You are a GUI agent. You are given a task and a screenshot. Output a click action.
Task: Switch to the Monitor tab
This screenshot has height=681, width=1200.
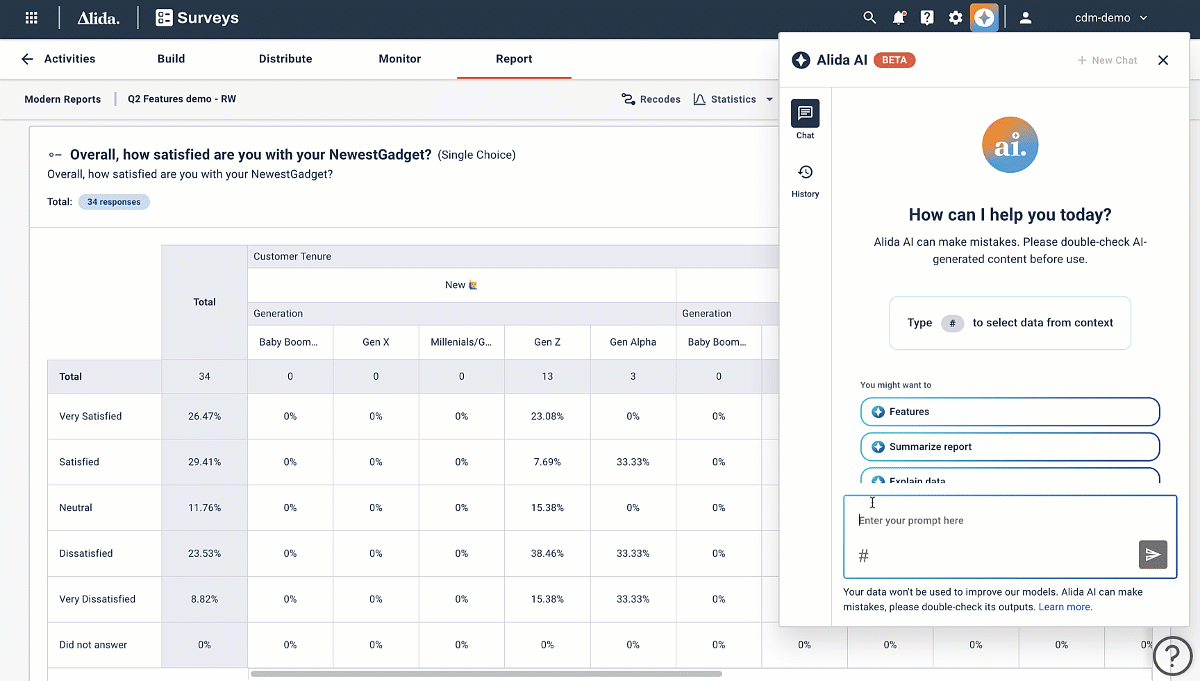399,59
